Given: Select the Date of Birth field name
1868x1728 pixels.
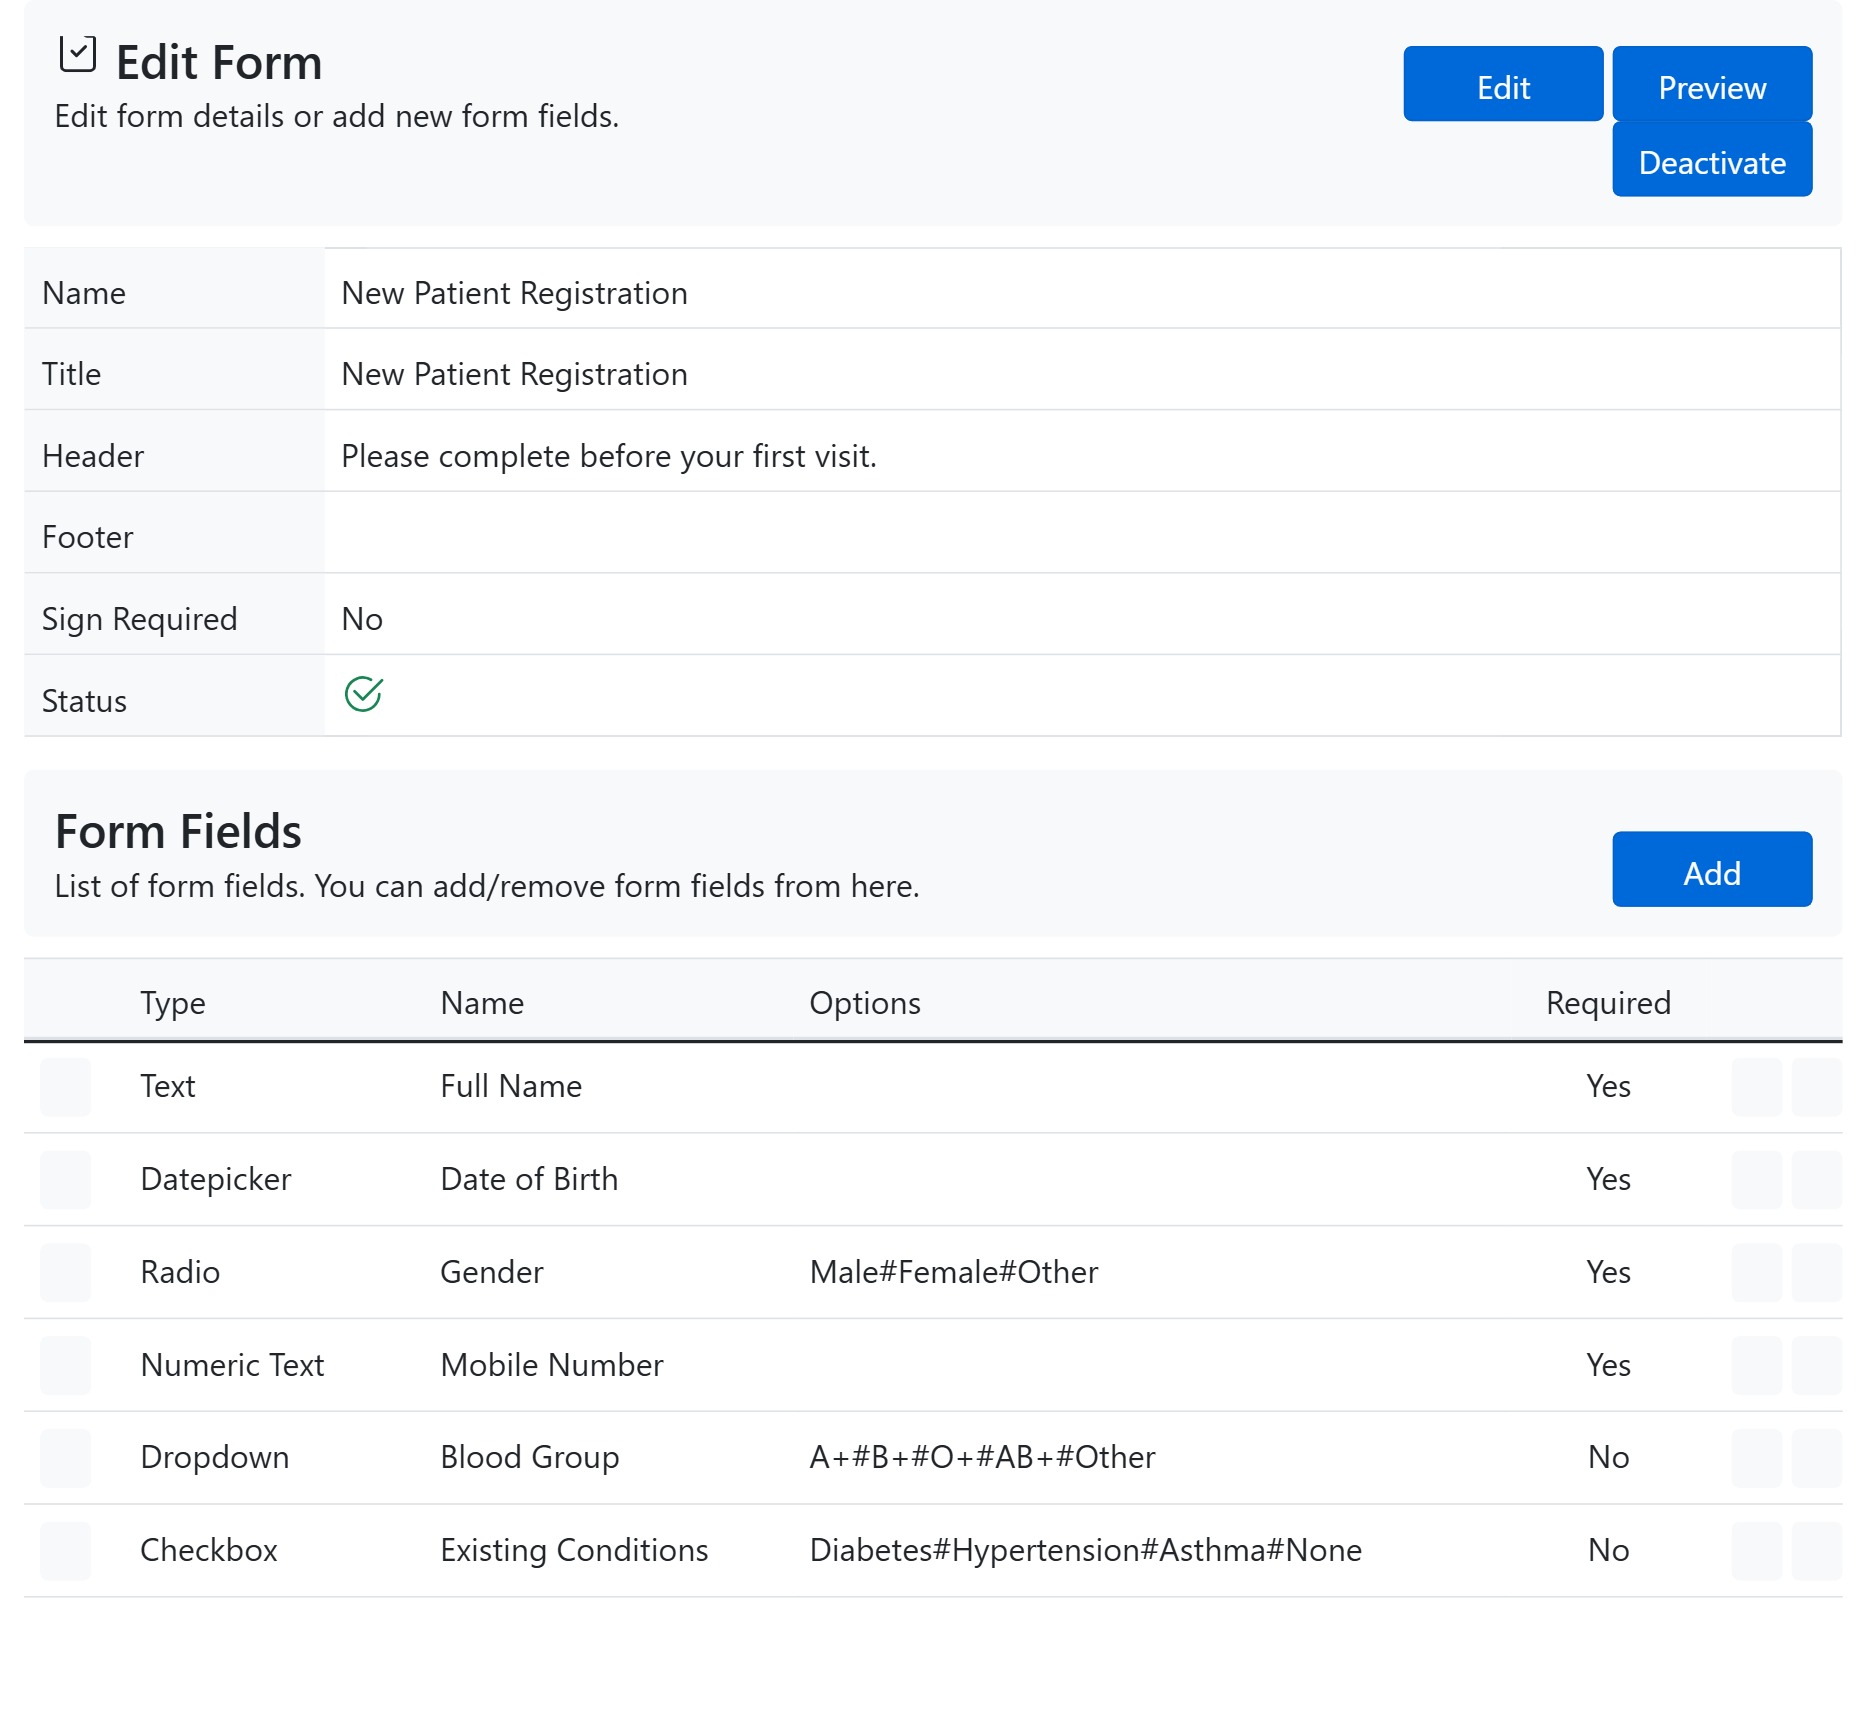Looking at the screenshot, I should (x=529, y=1179).
